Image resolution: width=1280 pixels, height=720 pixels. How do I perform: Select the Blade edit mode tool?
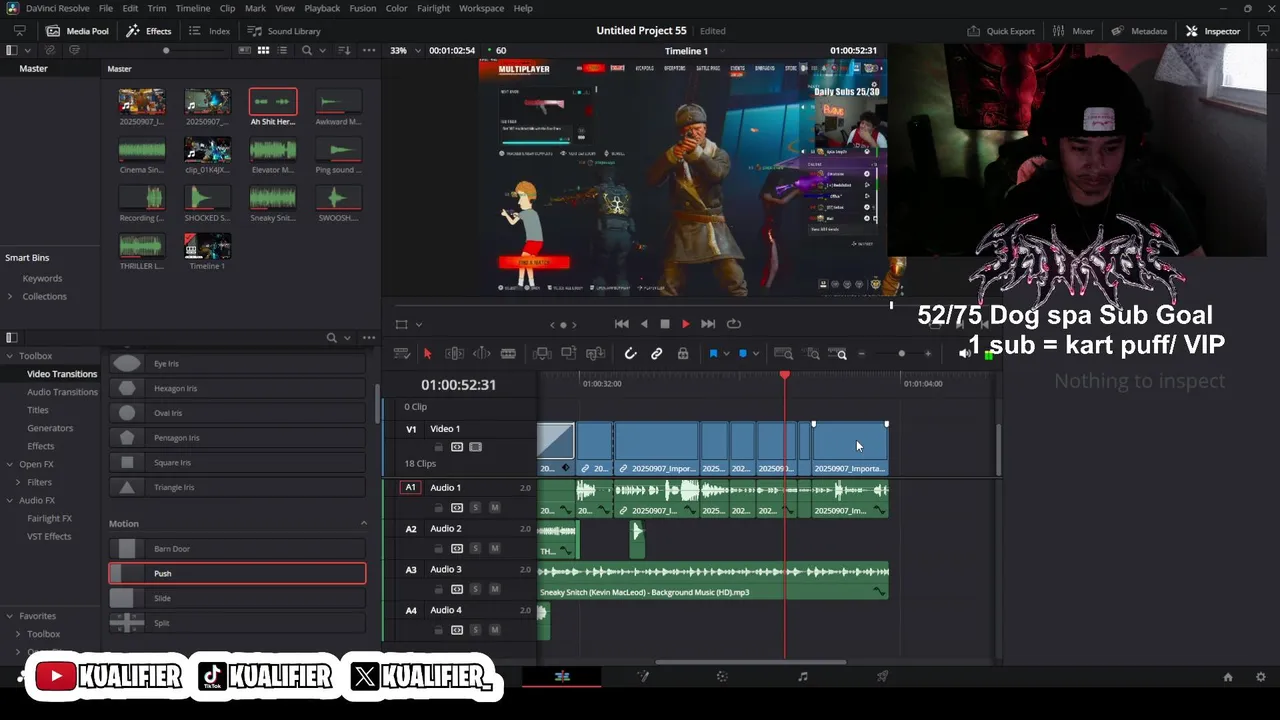pos(508,354)
